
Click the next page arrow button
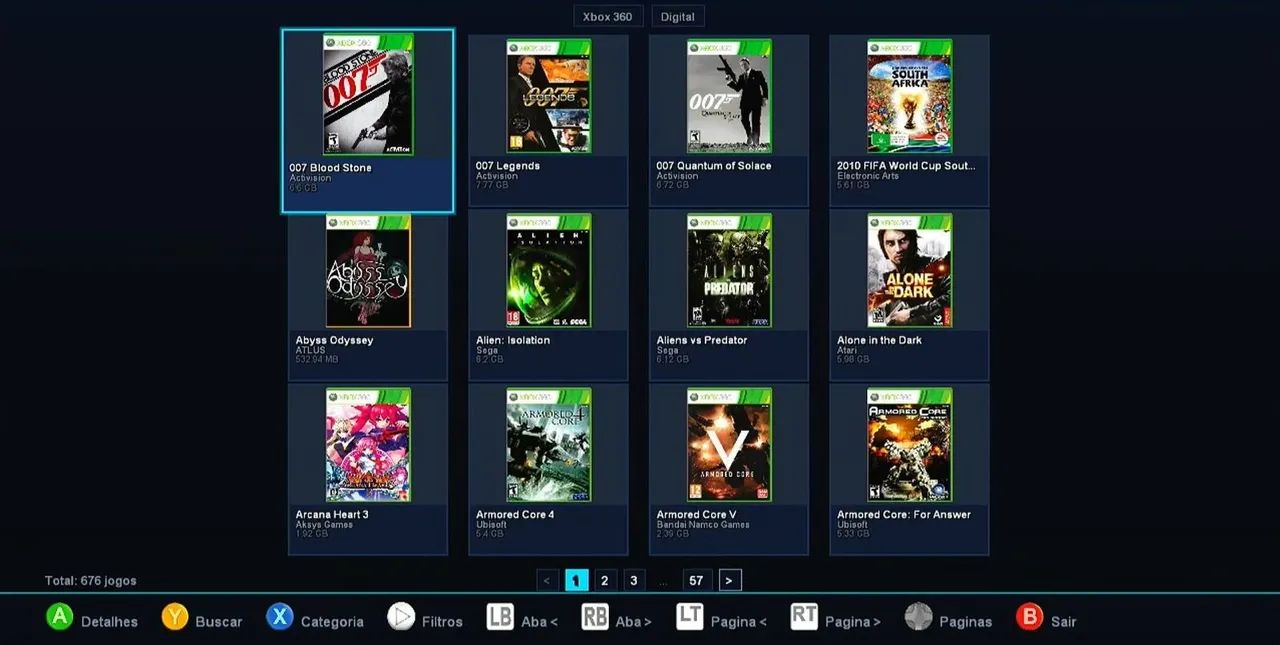[730, 580]
